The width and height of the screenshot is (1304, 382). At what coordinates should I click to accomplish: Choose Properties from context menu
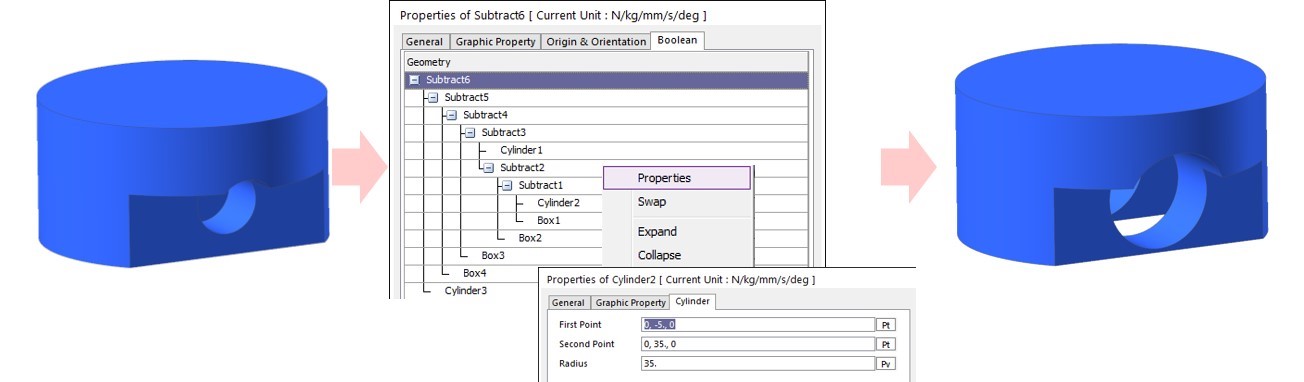coord(676,178)
